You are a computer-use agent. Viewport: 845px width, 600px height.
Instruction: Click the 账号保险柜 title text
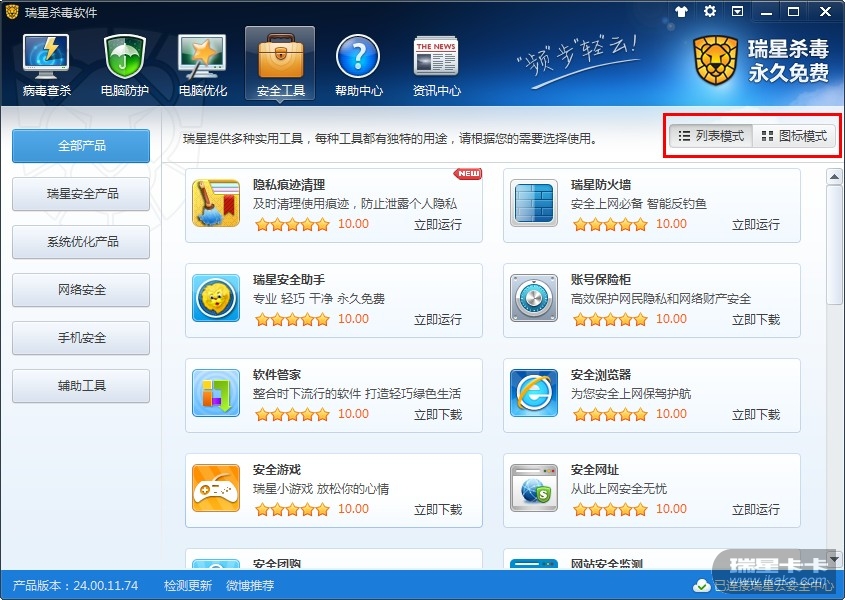[x=601, y=280]
